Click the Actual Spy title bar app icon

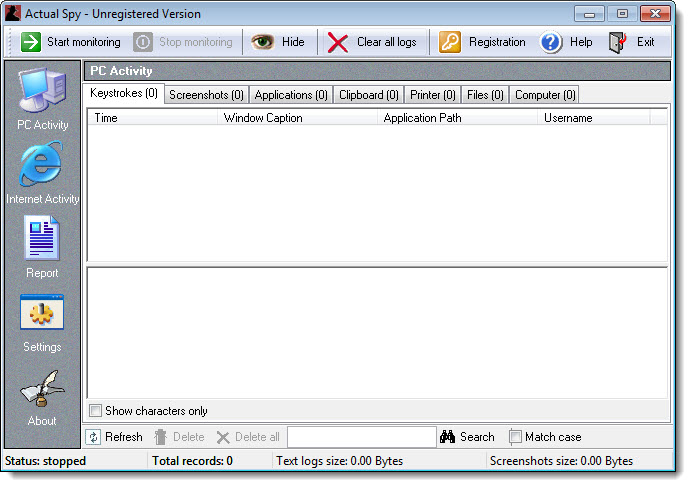(x=13, y=14)
